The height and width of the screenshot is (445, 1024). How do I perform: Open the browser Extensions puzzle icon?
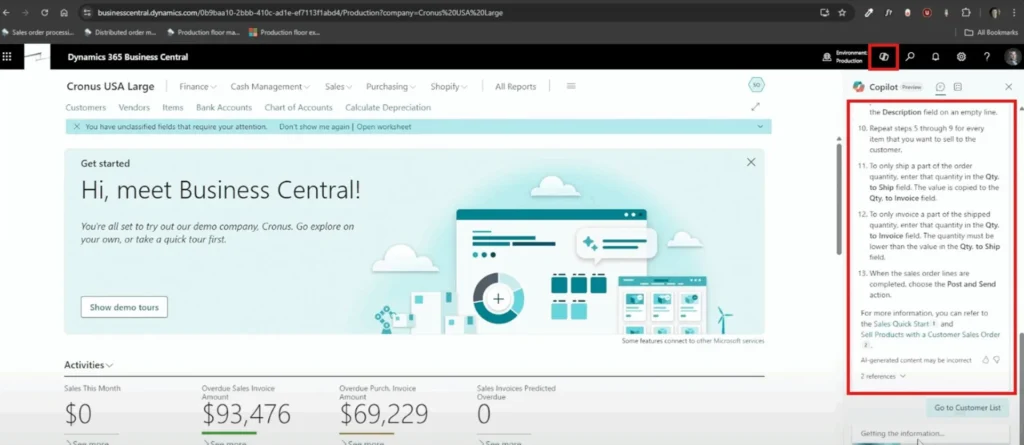pyautogui.click(x=967, y=12)
